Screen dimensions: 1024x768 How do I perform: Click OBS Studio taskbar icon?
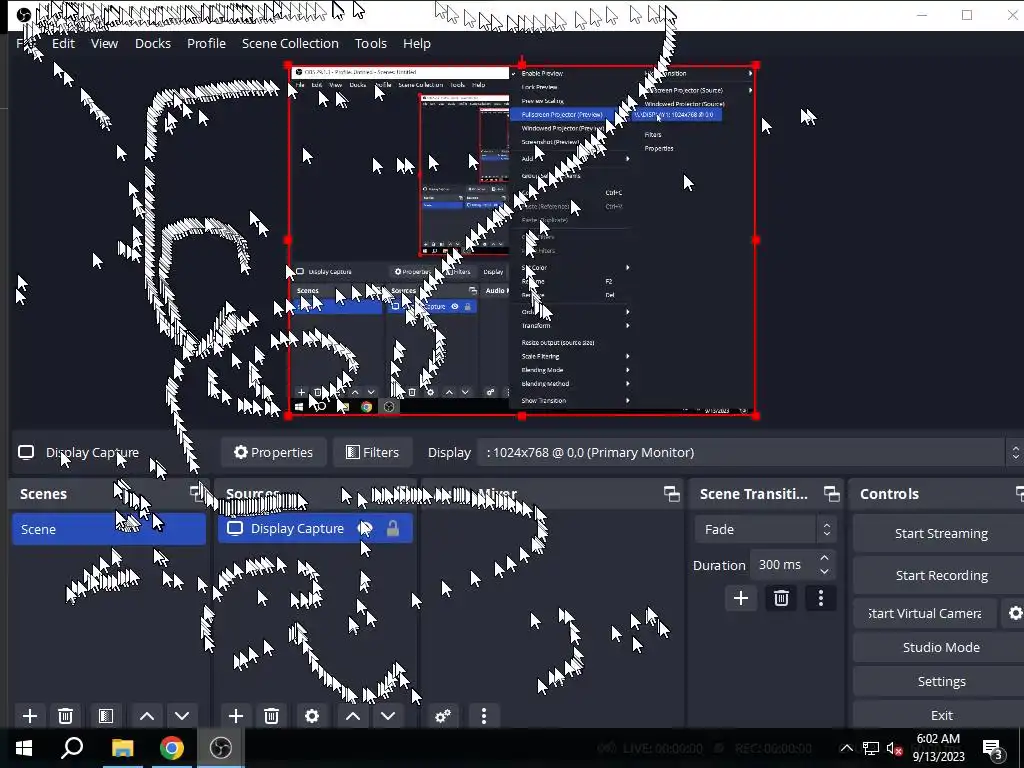coord(221,748)
